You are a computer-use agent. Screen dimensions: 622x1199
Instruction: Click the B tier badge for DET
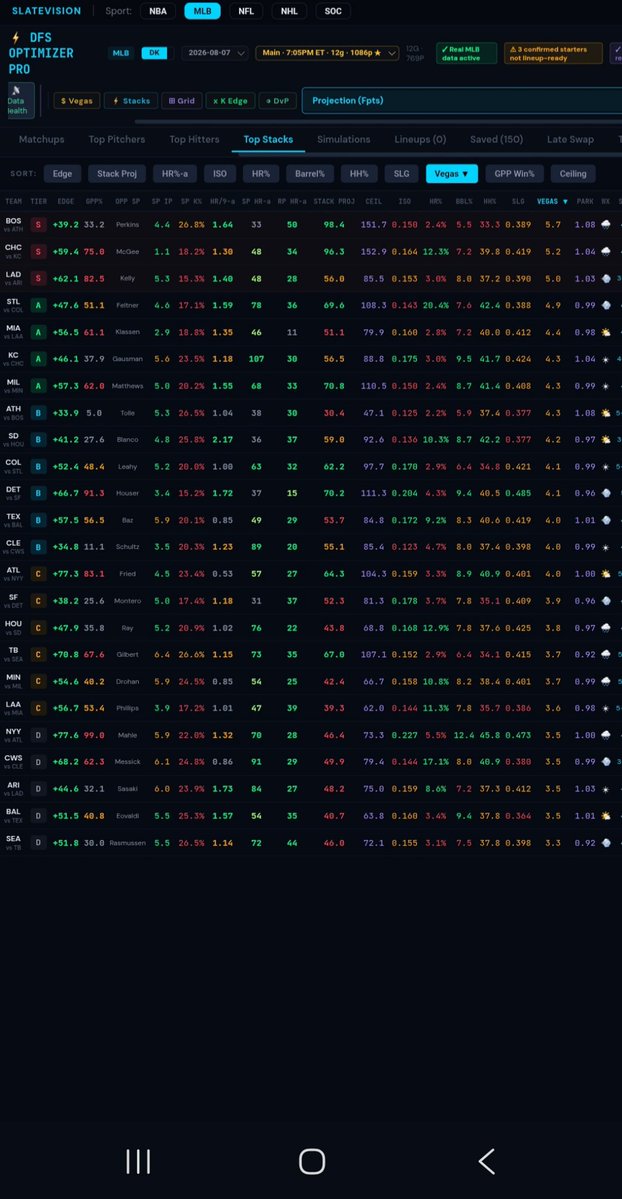coord(38,493)
